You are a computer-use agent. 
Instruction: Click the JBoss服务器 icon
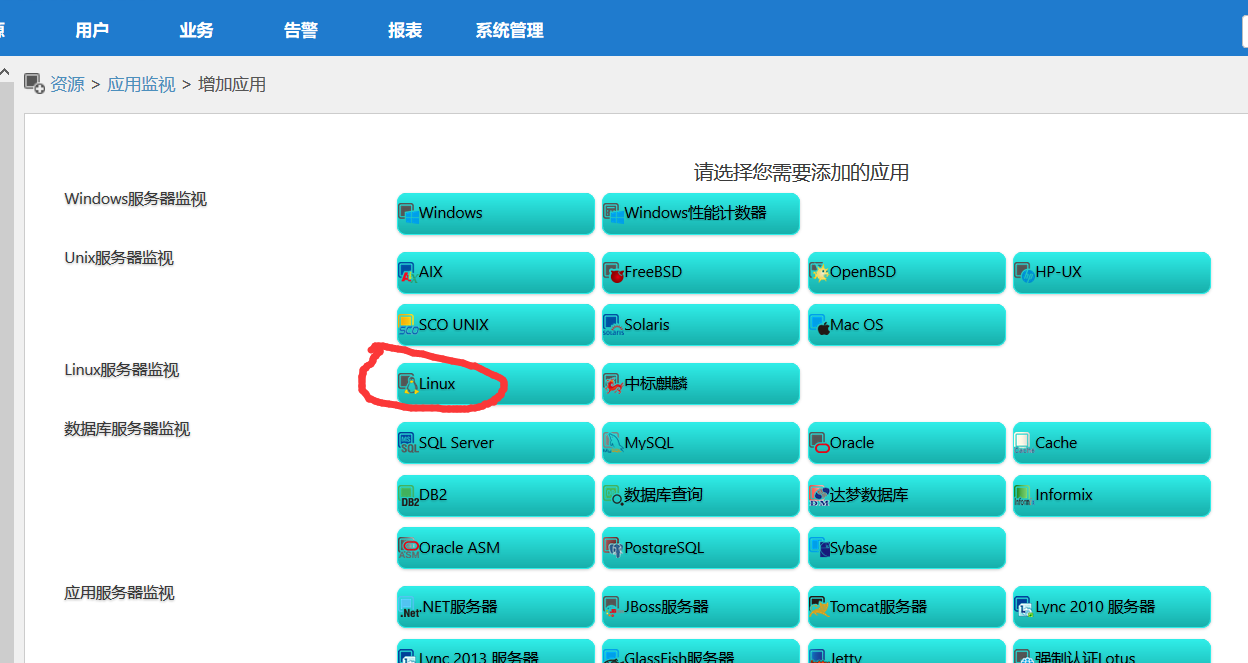pyautogui.click(x=614, y=607)
